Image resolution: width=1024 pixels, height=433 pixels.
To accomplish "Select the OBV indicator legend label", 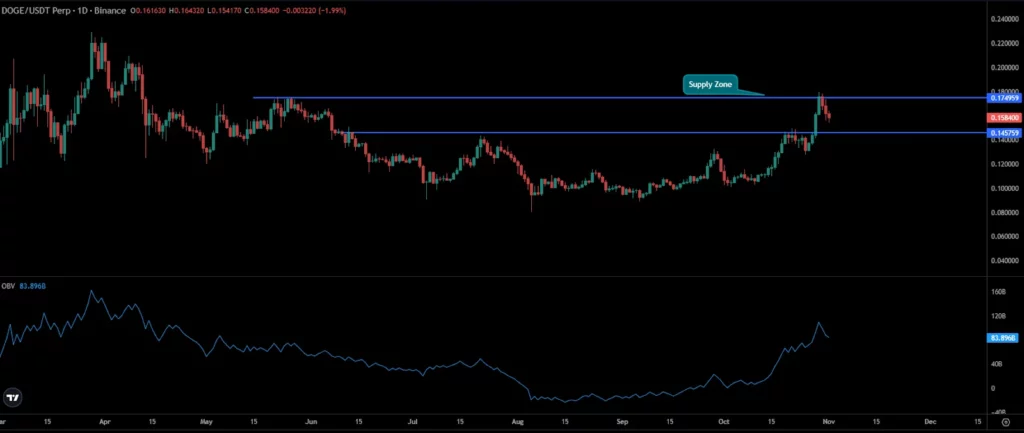I will tap(9, 286).
